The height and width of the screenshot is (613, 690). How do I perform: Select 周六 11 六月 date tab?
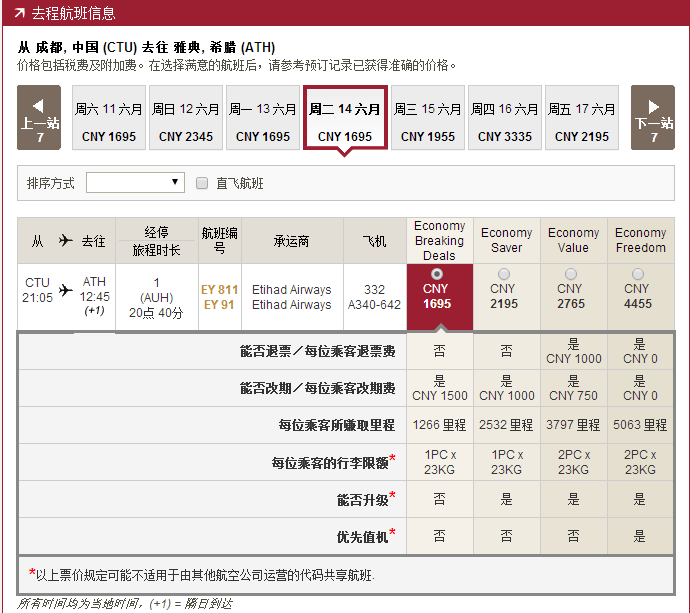point(109,117)
